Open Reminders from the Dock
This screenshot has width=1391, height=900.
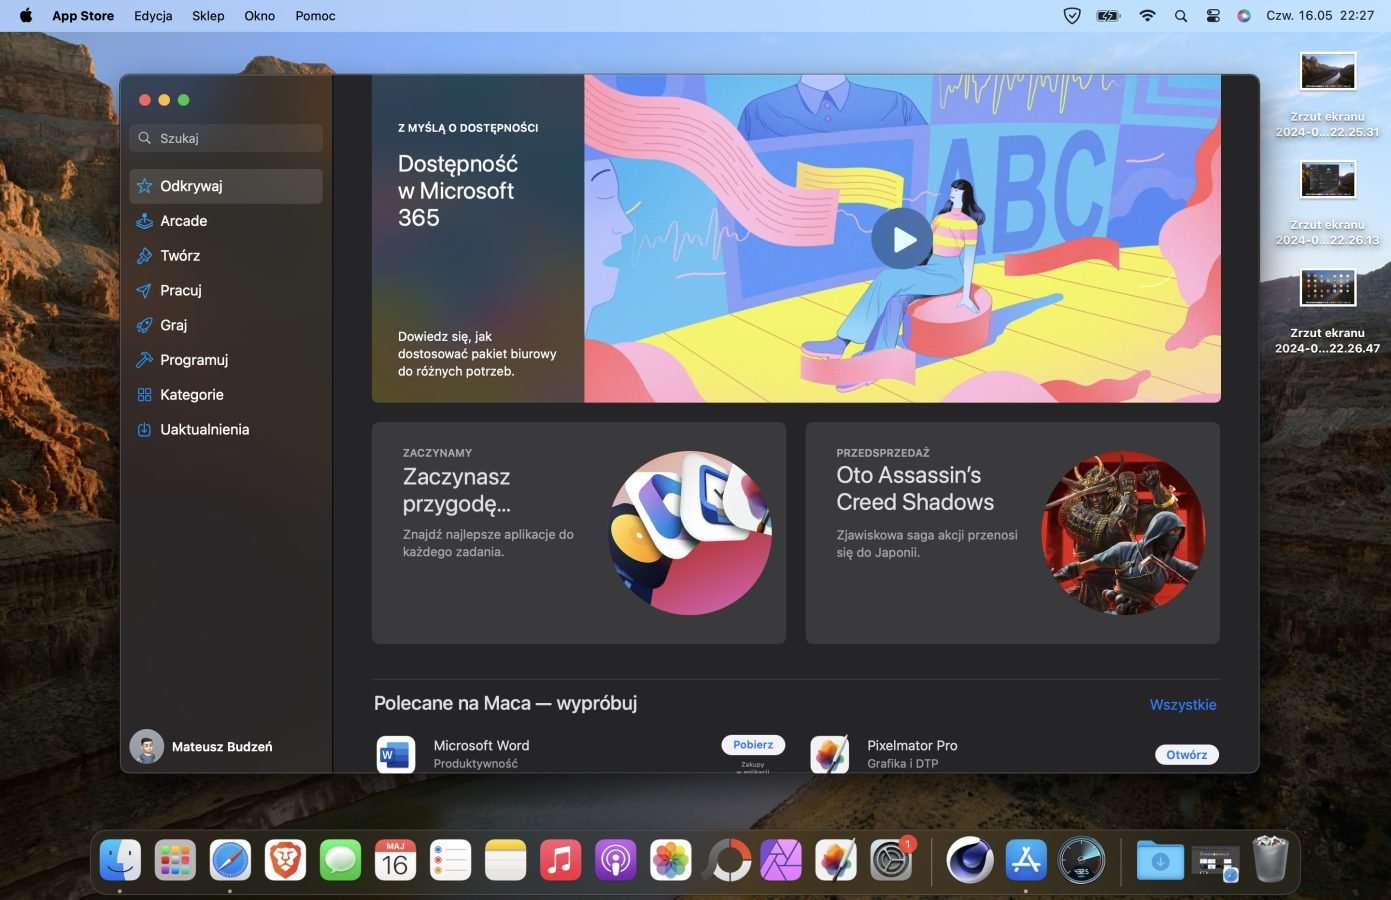pos(450,860)
